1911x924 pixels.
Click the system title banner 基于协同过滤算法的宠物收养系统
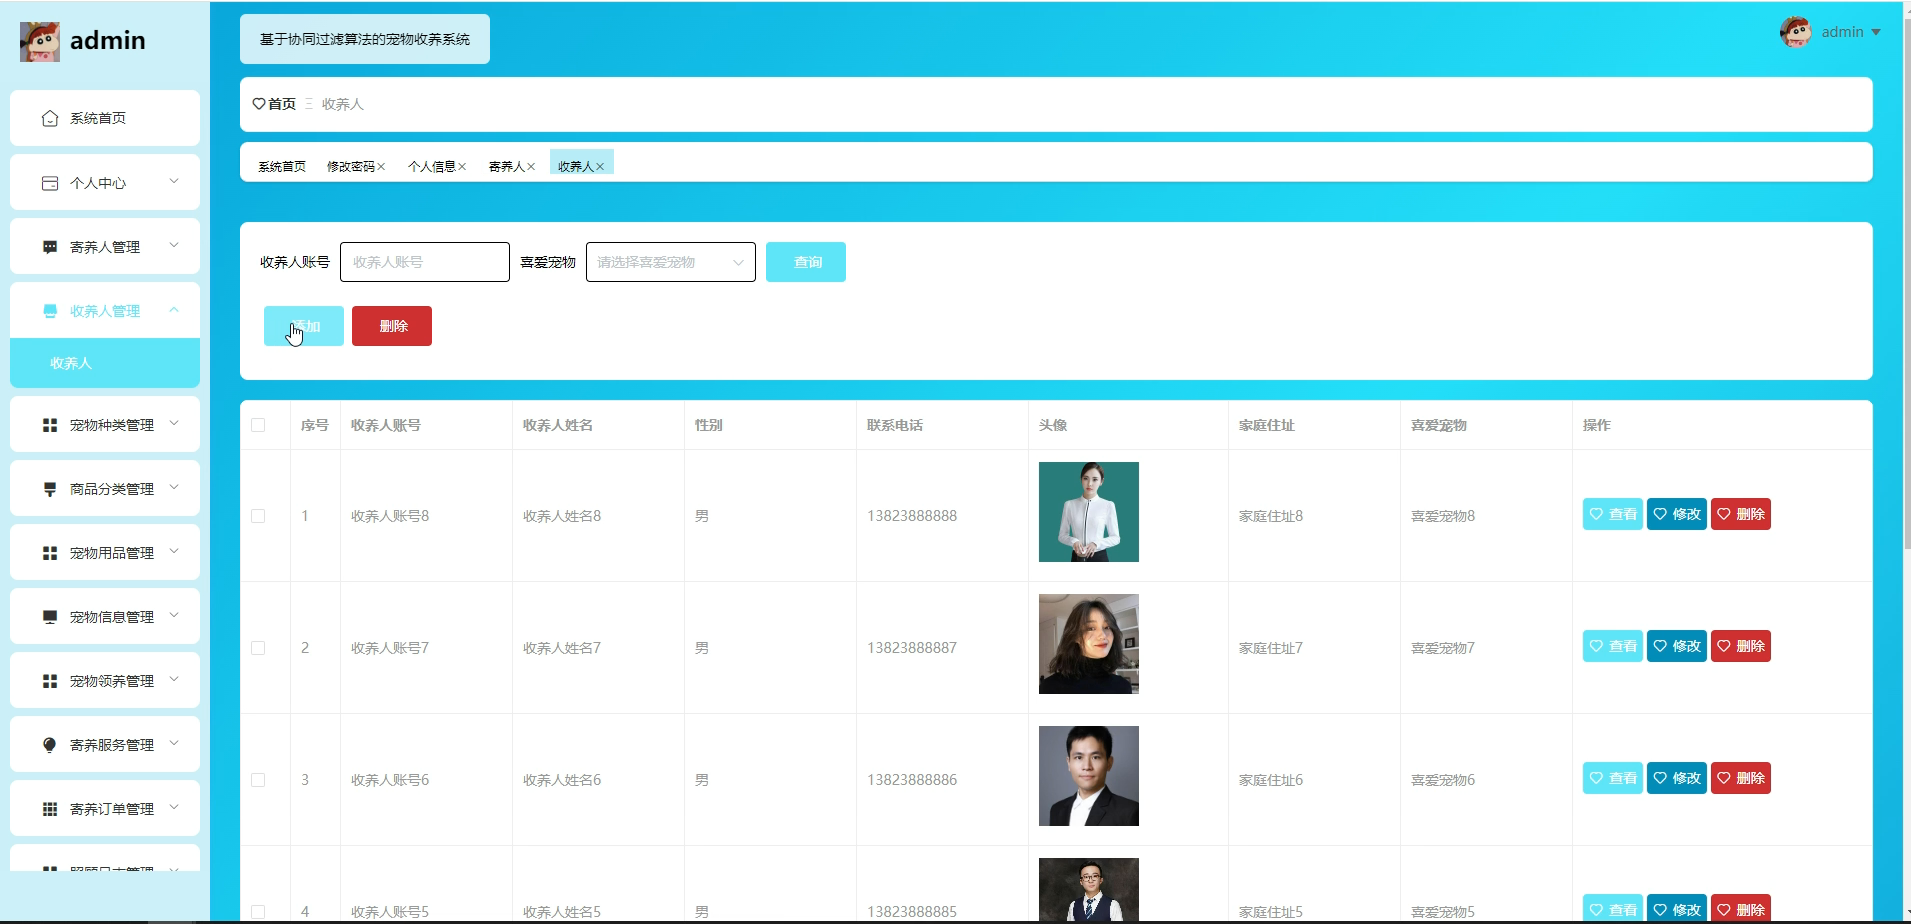pos(365,39)
